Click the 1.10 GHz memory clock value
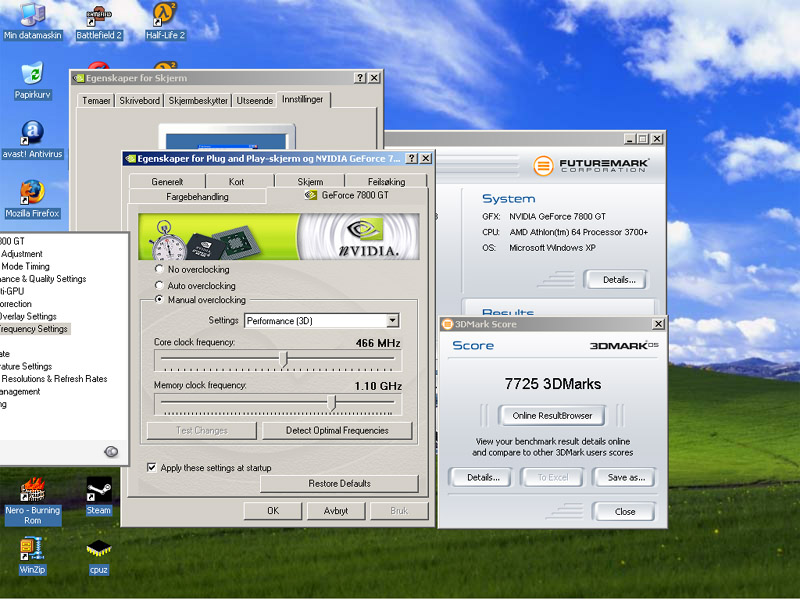Viewport: 800px width, 600px height. click(x=378, y=386)
